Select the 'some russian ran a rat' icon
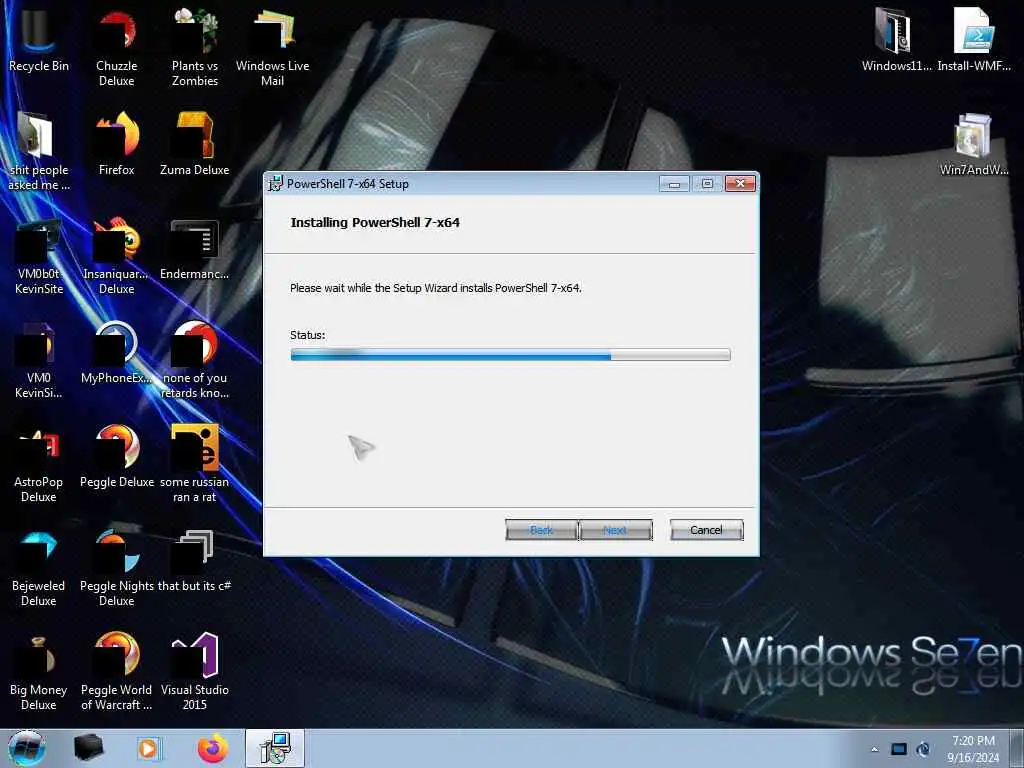The height and width of the screenshot is (768, 1024). [x=195, y=464]
